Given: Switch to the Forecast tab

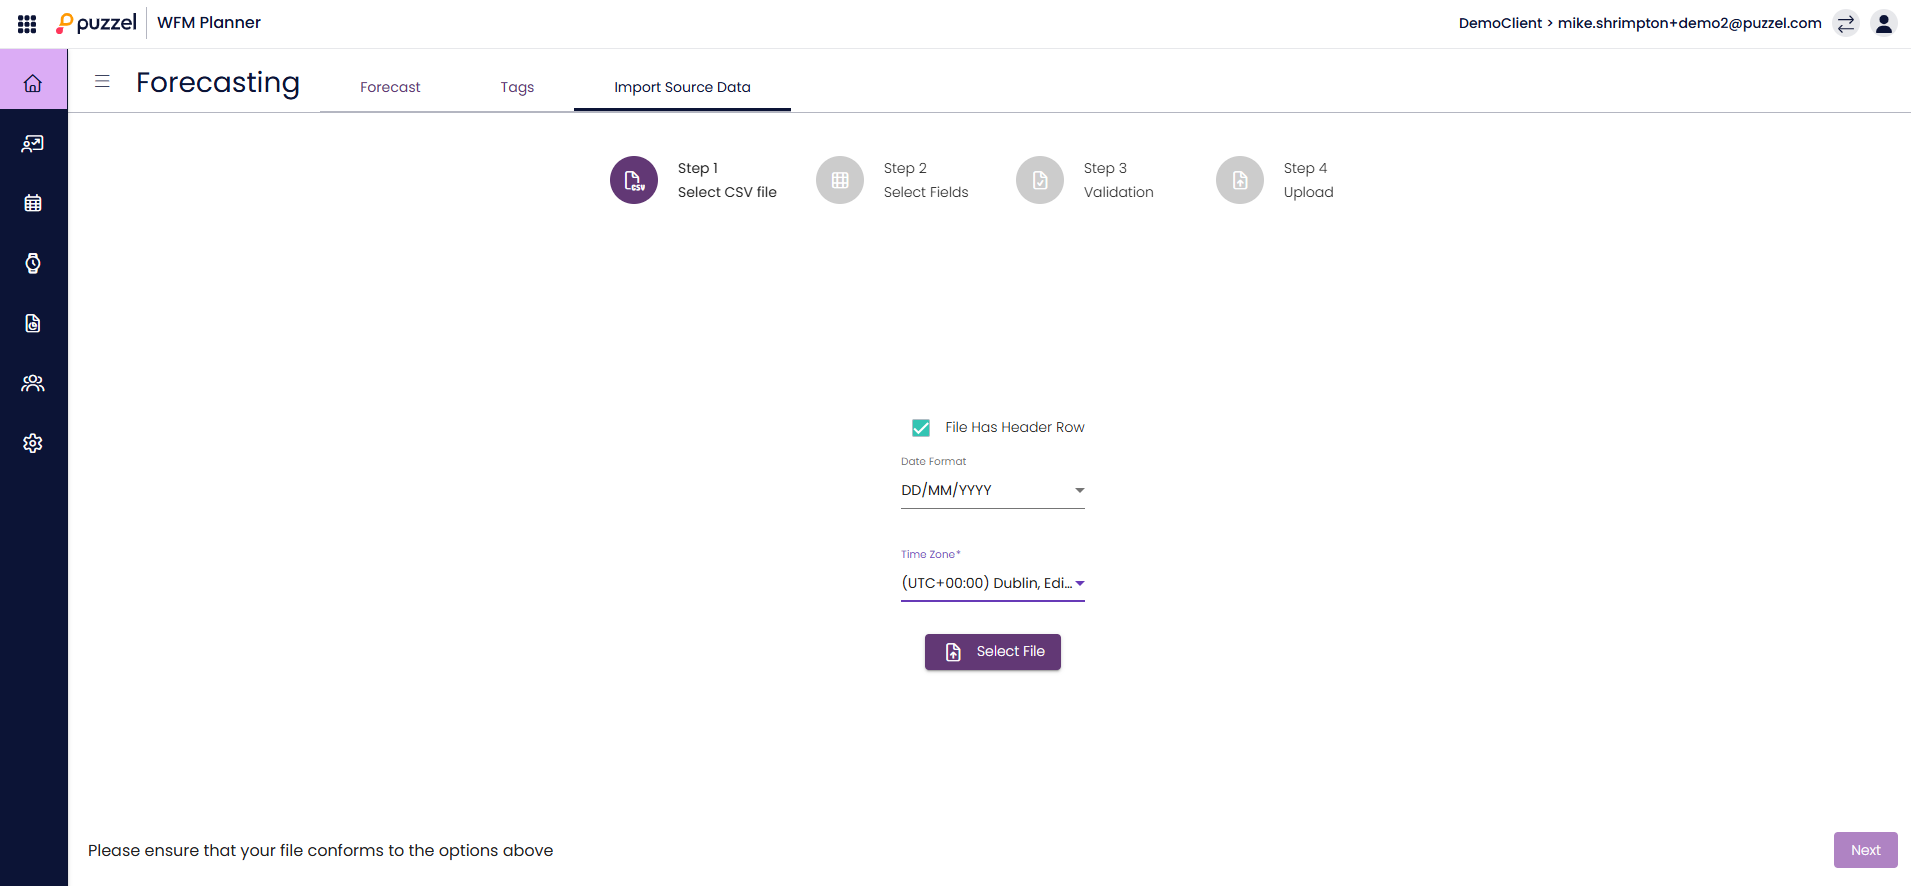Looking at the screenshot, I should (390, 87).
